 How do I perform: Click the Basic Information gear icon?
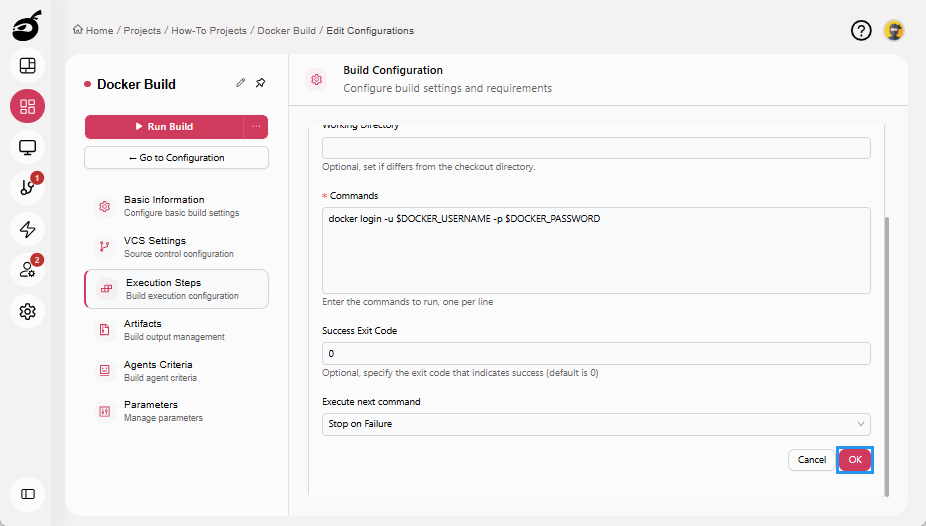click(x=105, y=206)
